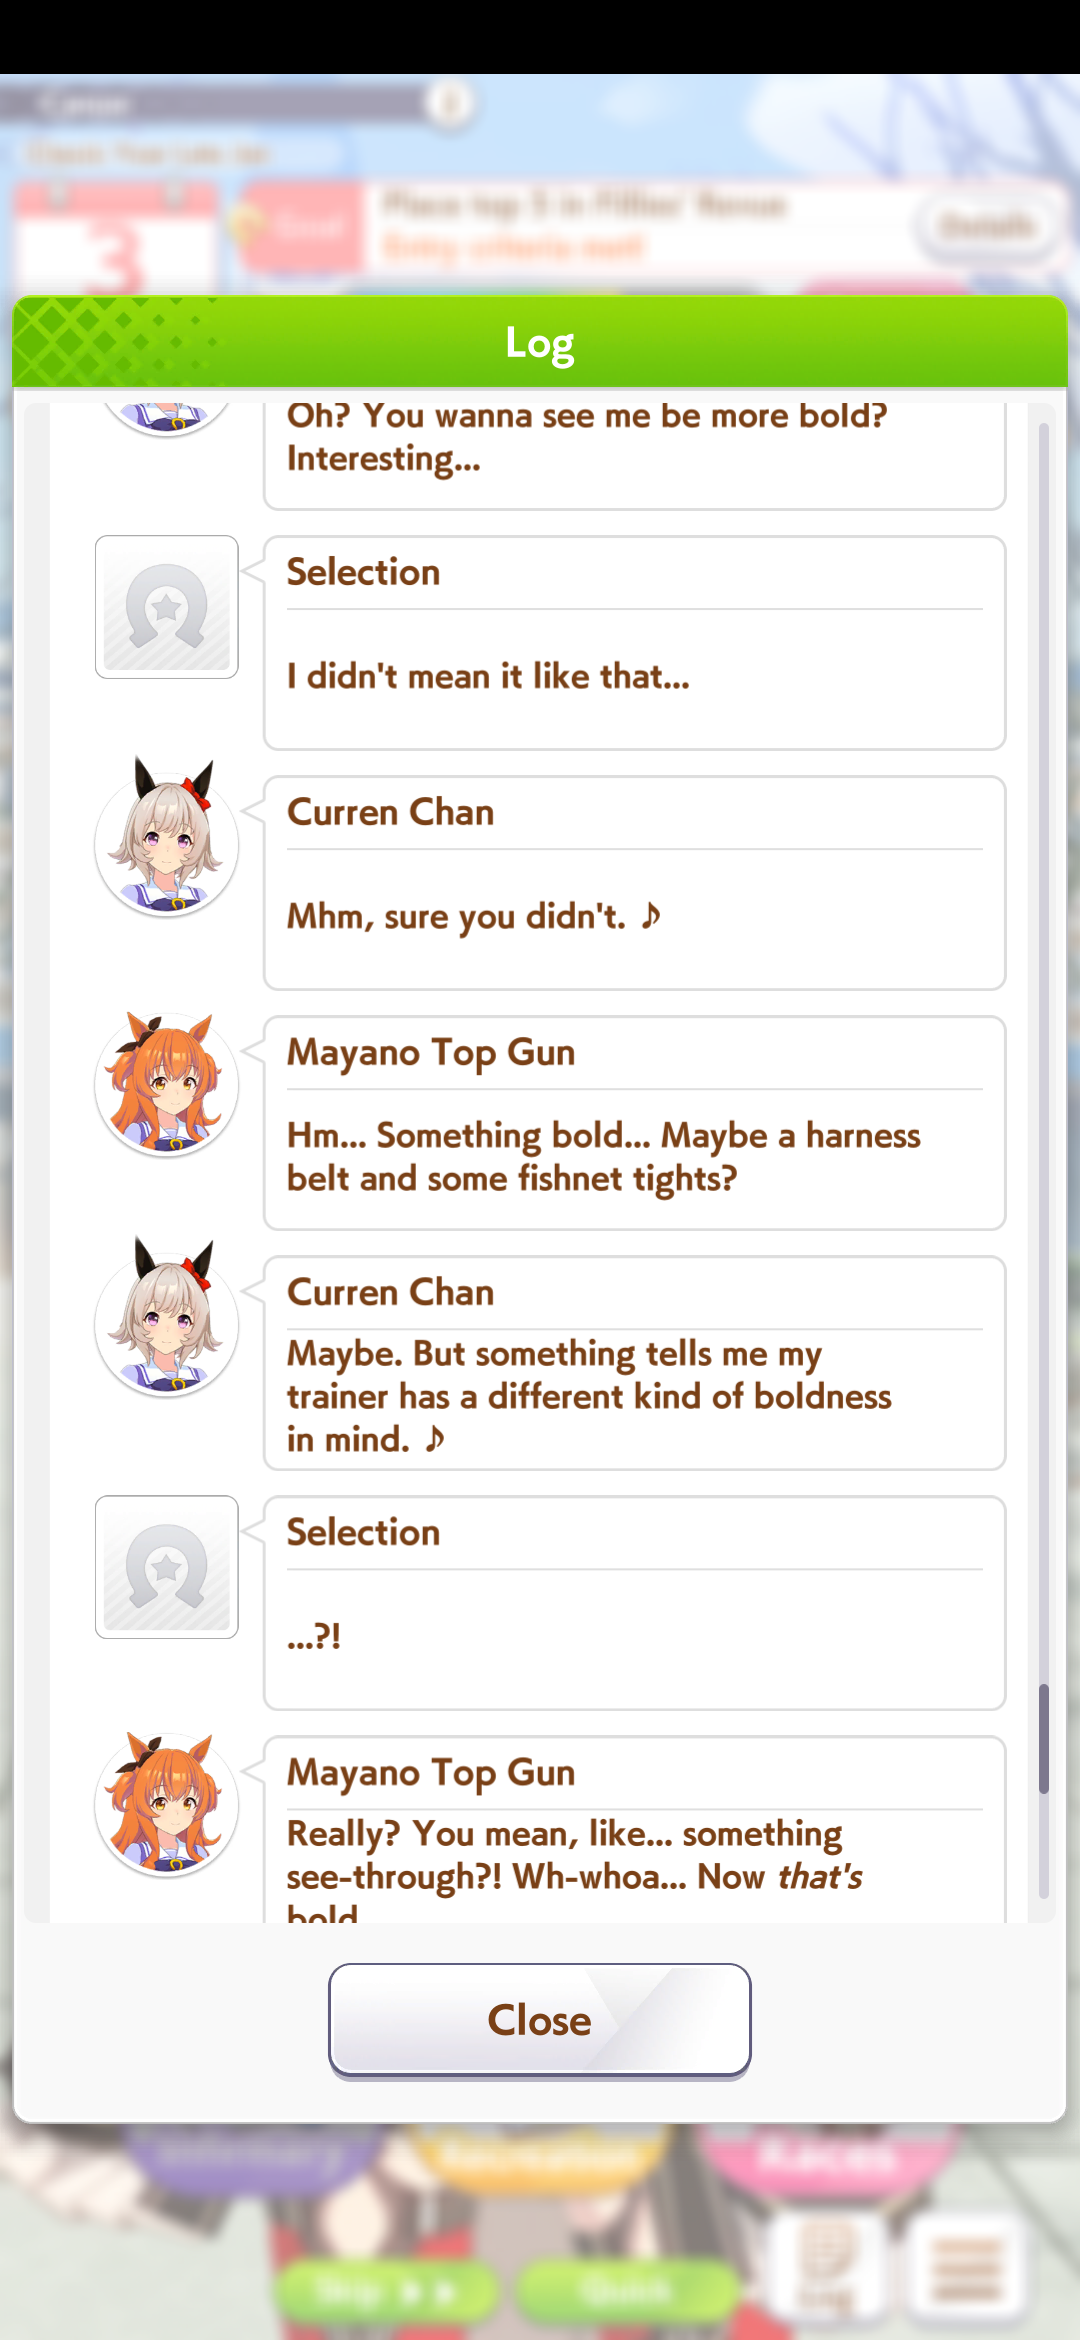Click 'Selection' label above '...?!'
Screen dimensions: 1080x2340
(363, 1532)
